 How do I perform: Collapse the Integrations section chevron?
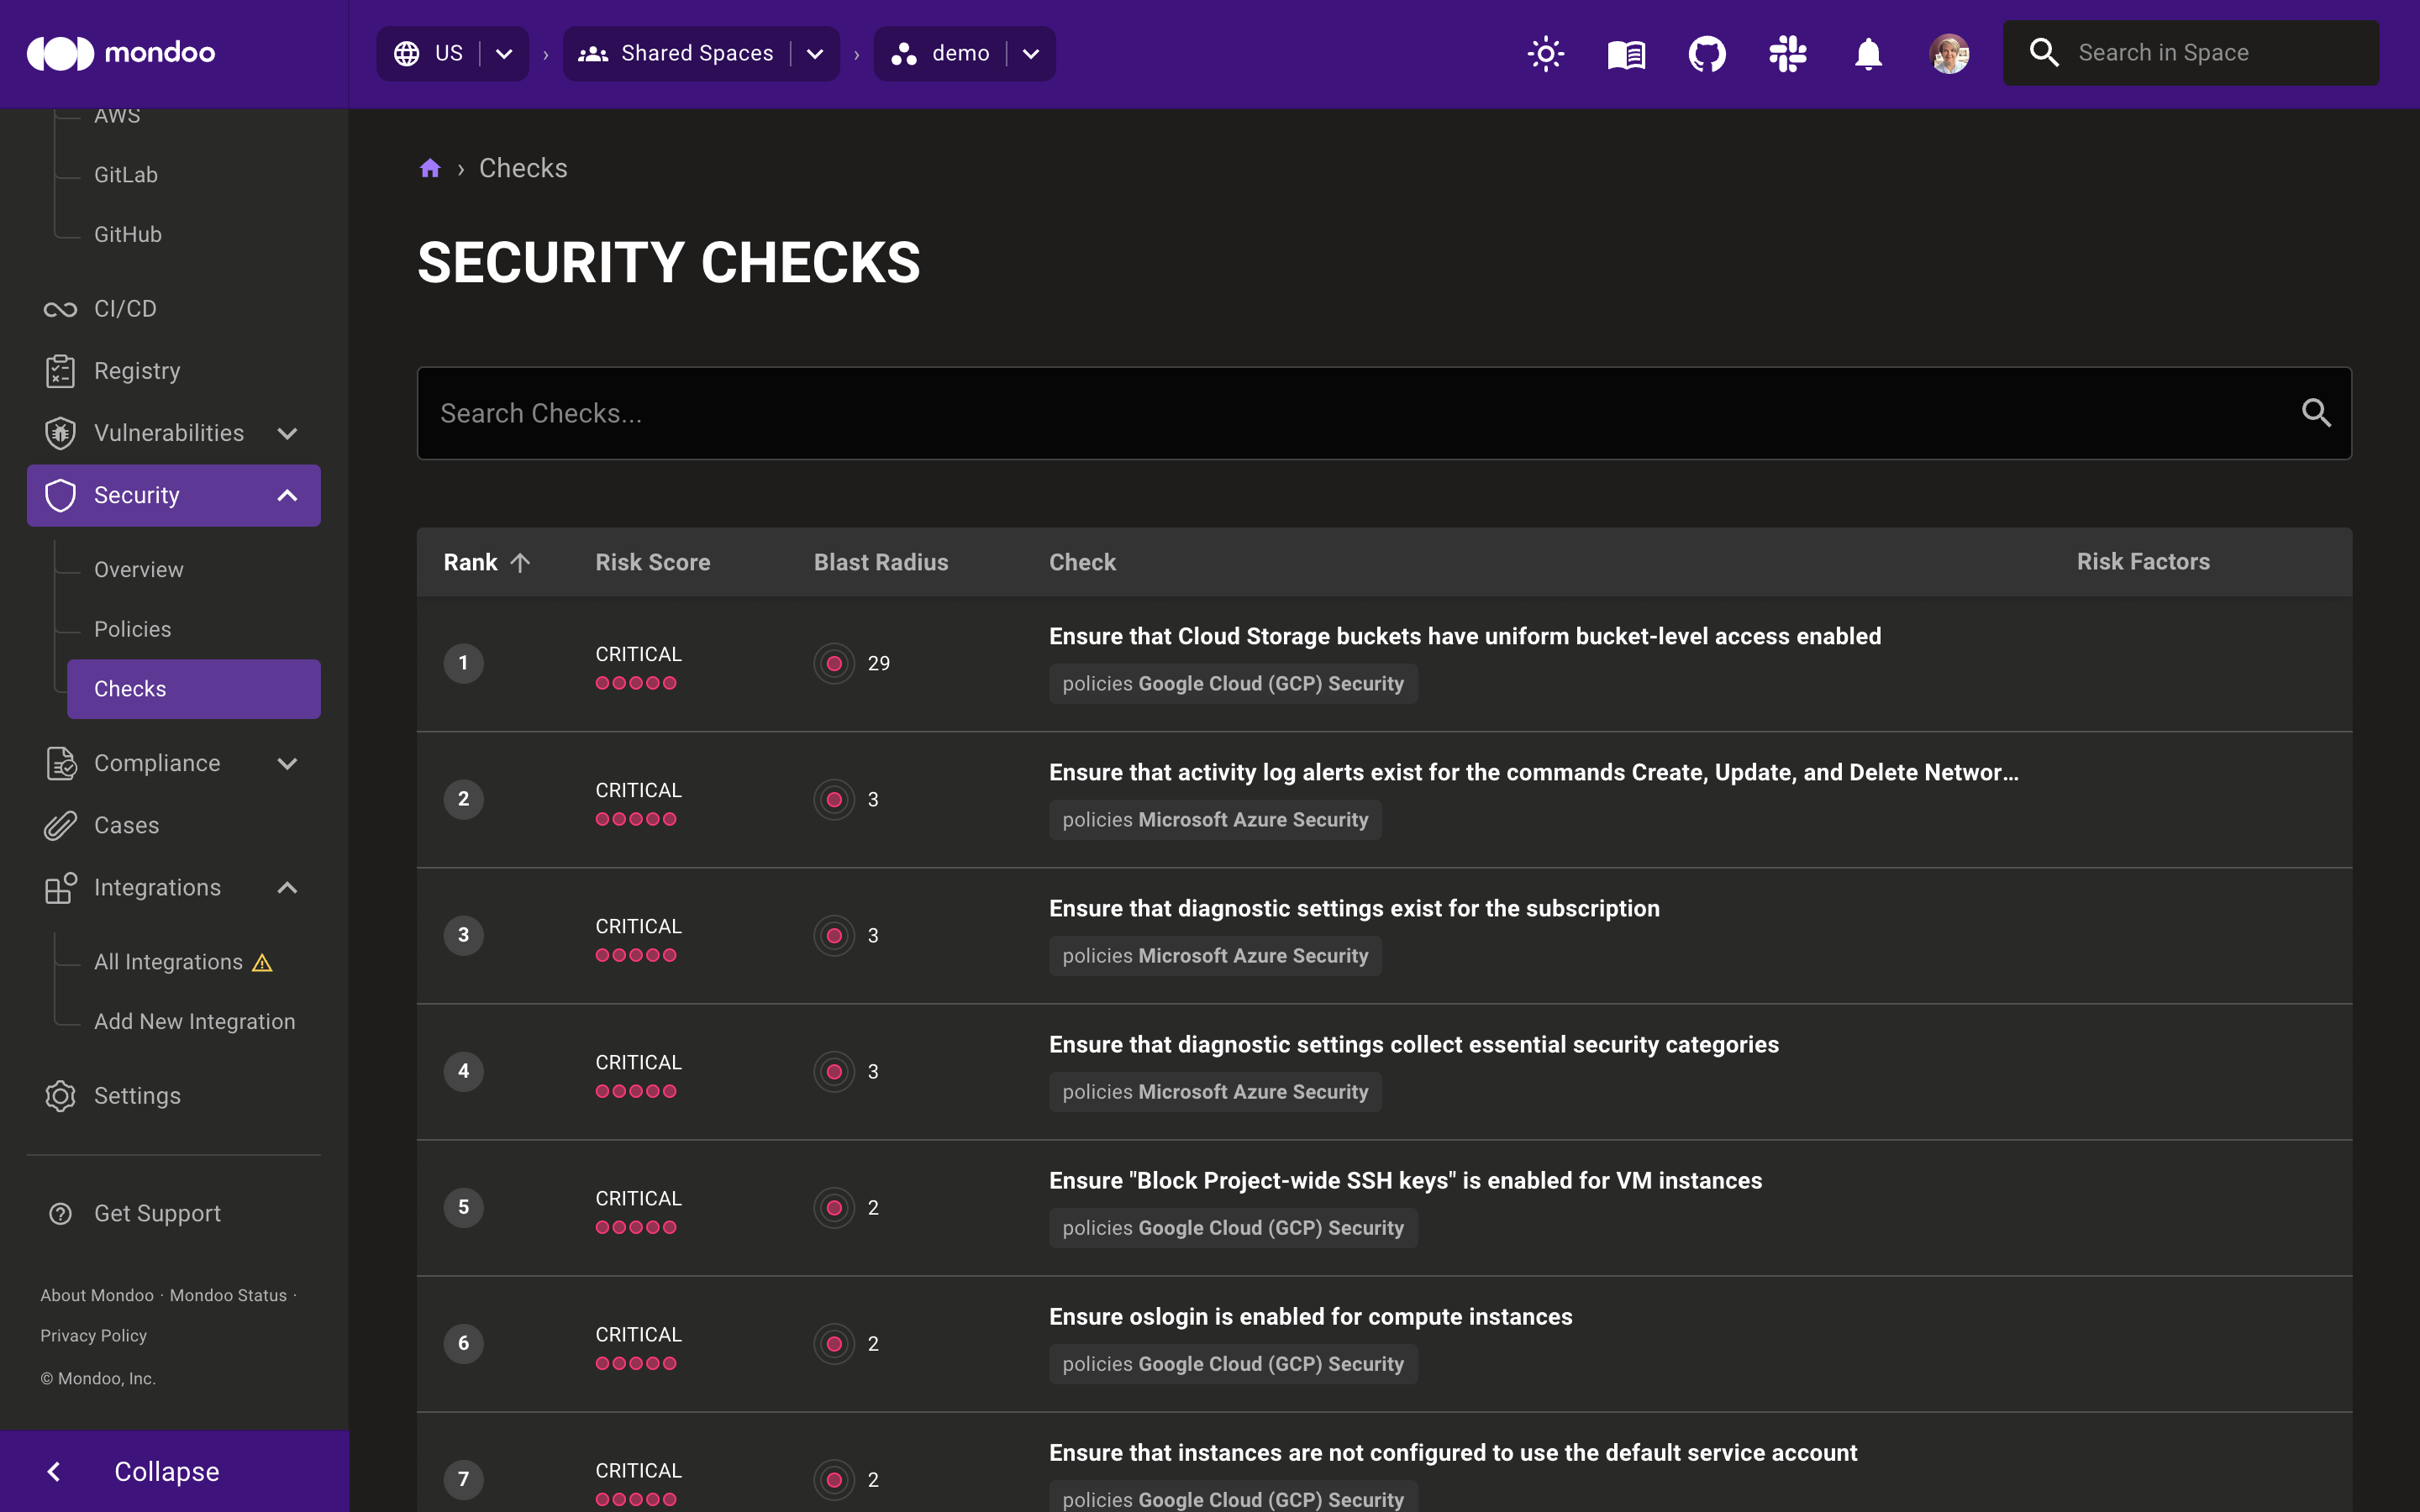pyautogui.click(x=287, y=887)
